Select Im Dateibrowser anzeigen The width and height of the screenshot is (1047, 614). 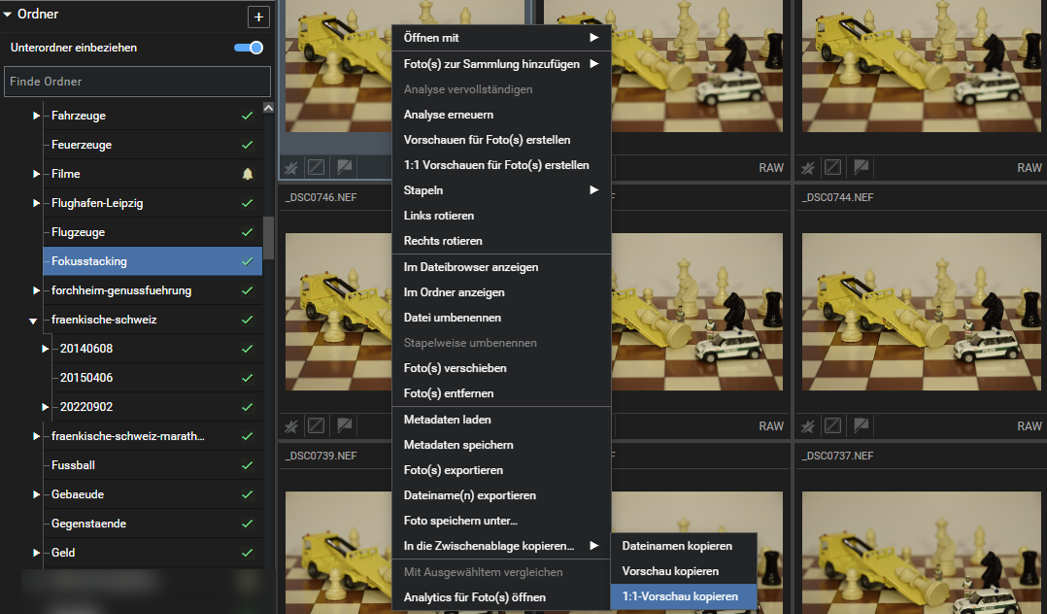[501, 267]
